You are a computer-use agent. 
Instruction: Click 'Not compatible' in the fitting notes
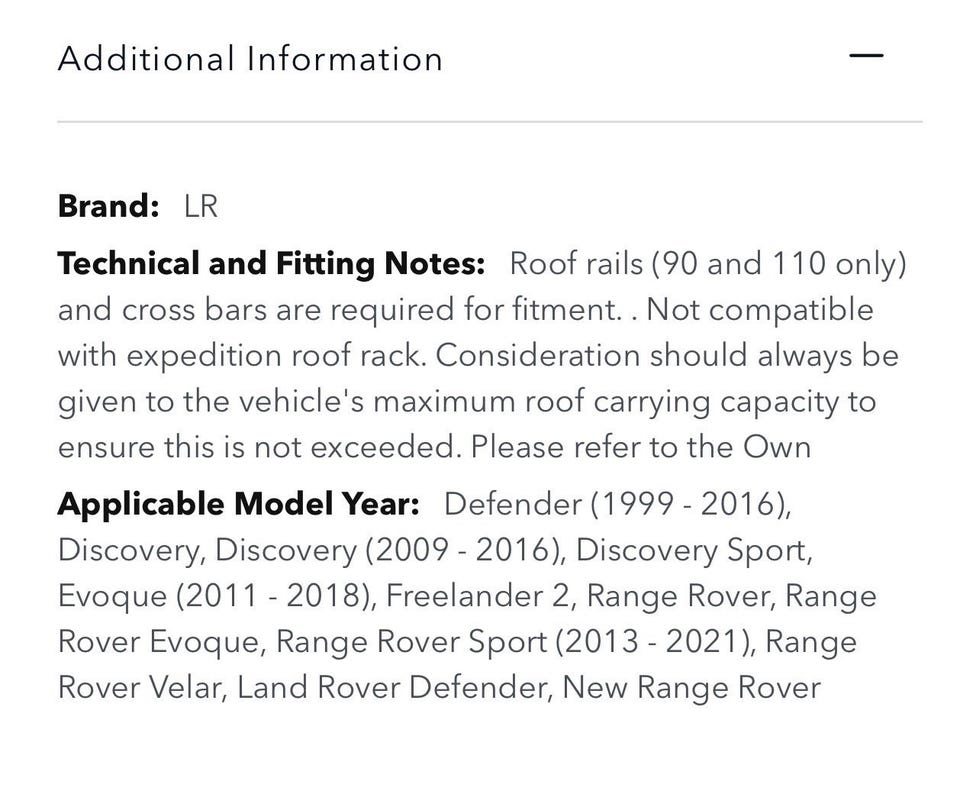click(760, 310)
